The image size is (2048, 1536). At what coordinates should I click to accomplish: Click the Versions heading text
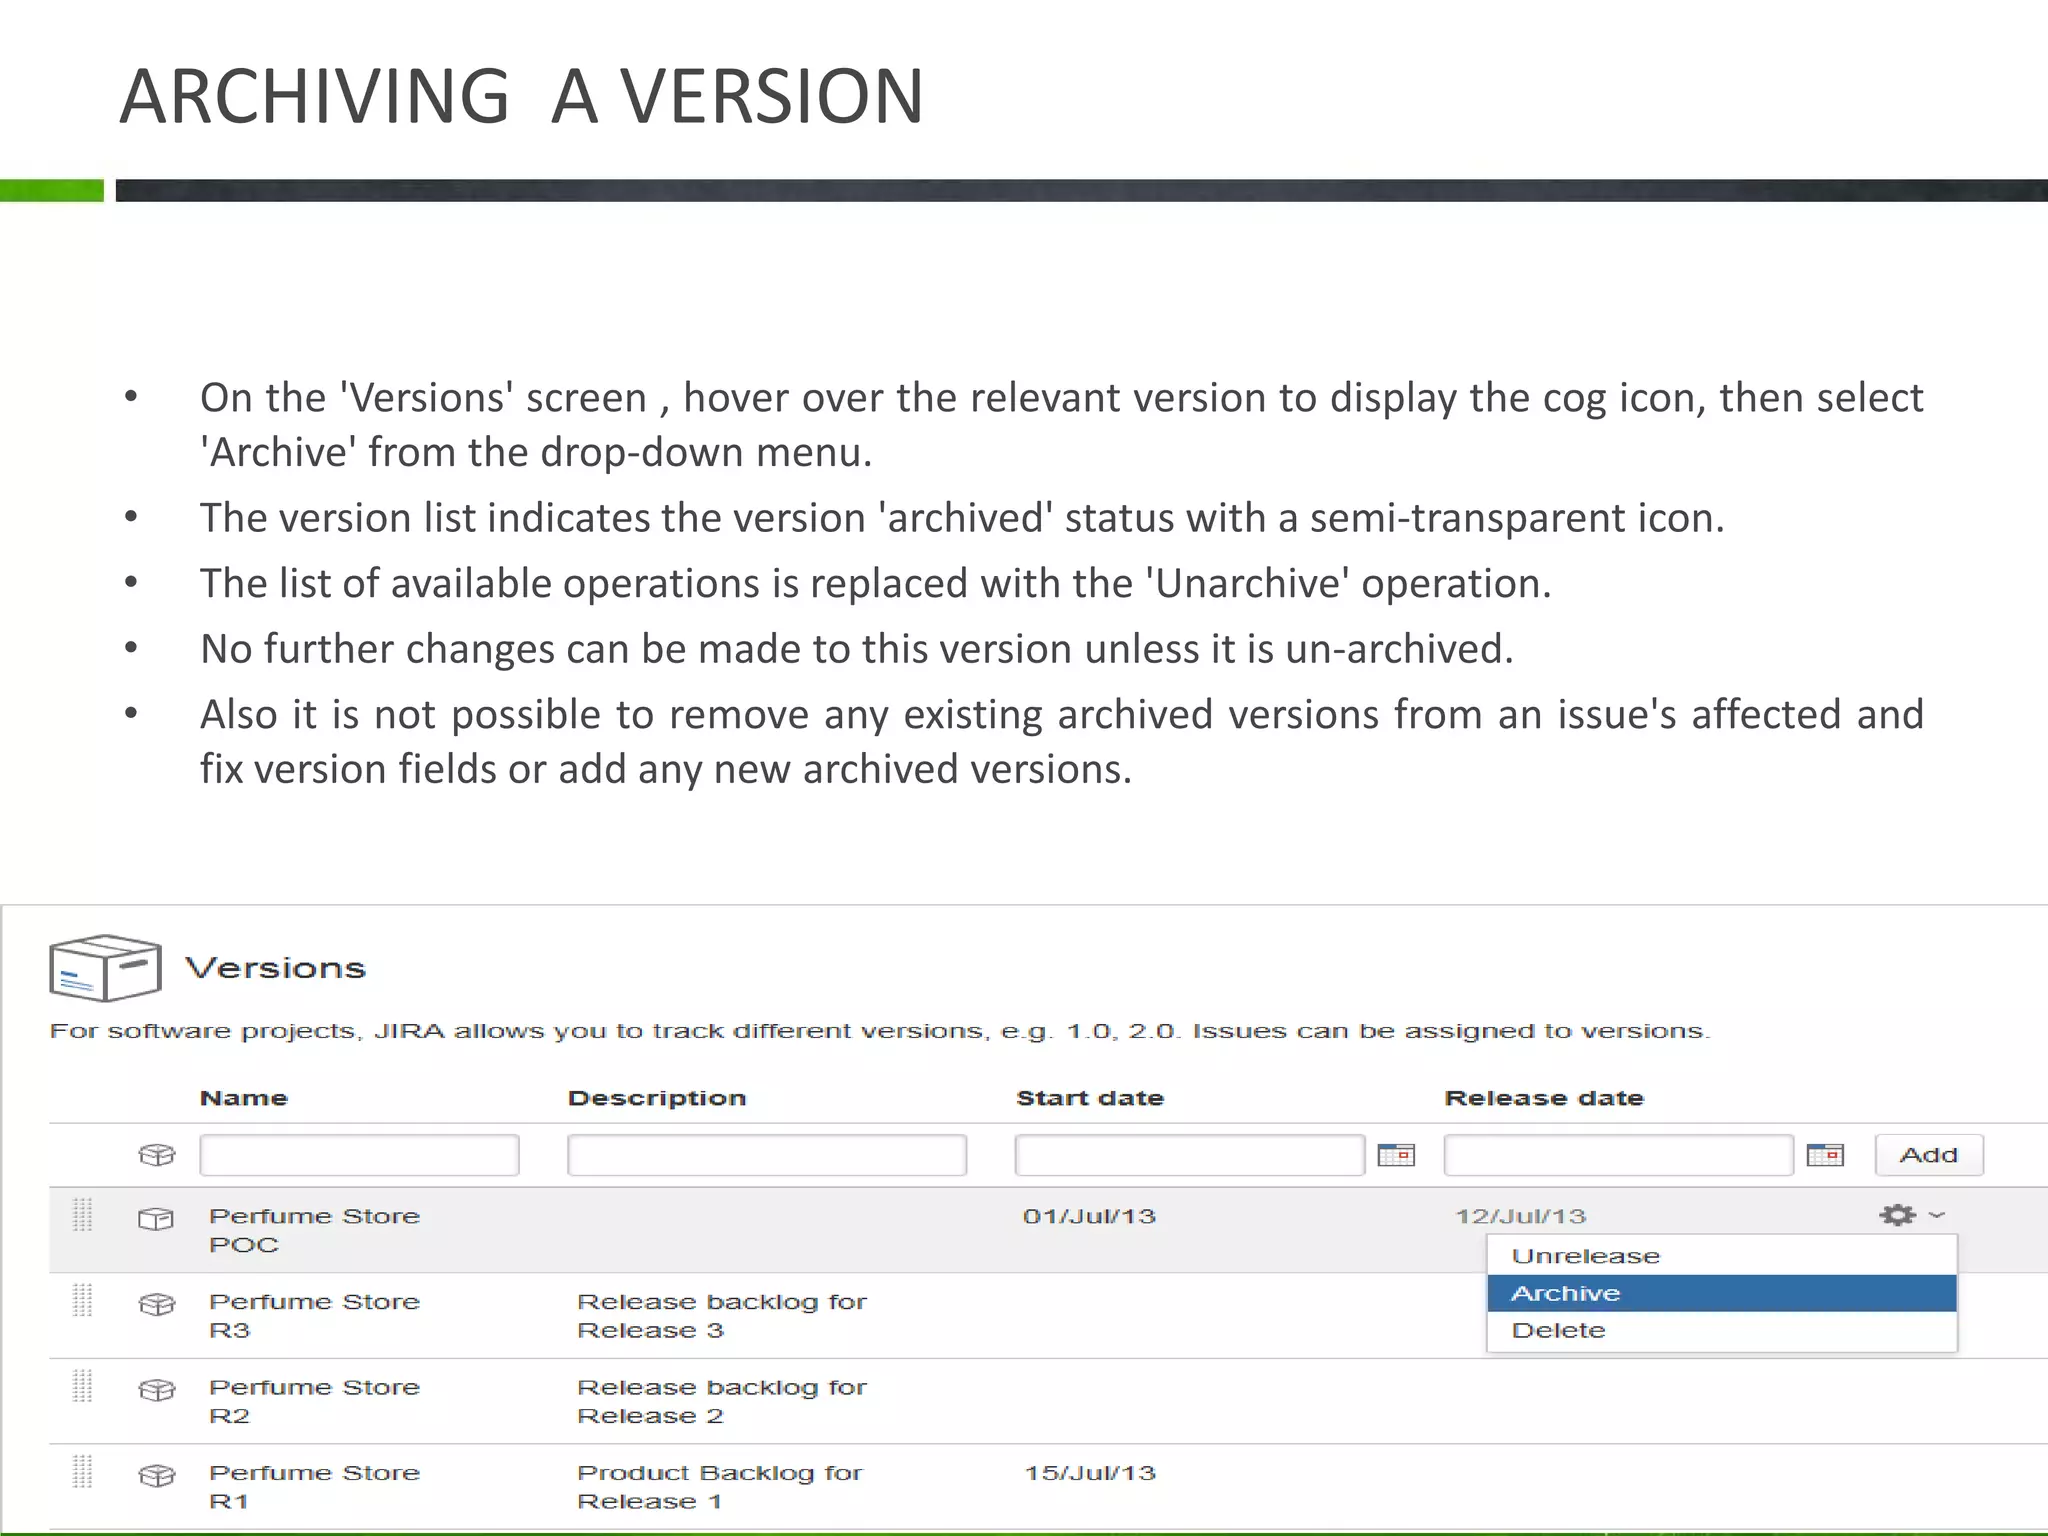pos(276,968)
